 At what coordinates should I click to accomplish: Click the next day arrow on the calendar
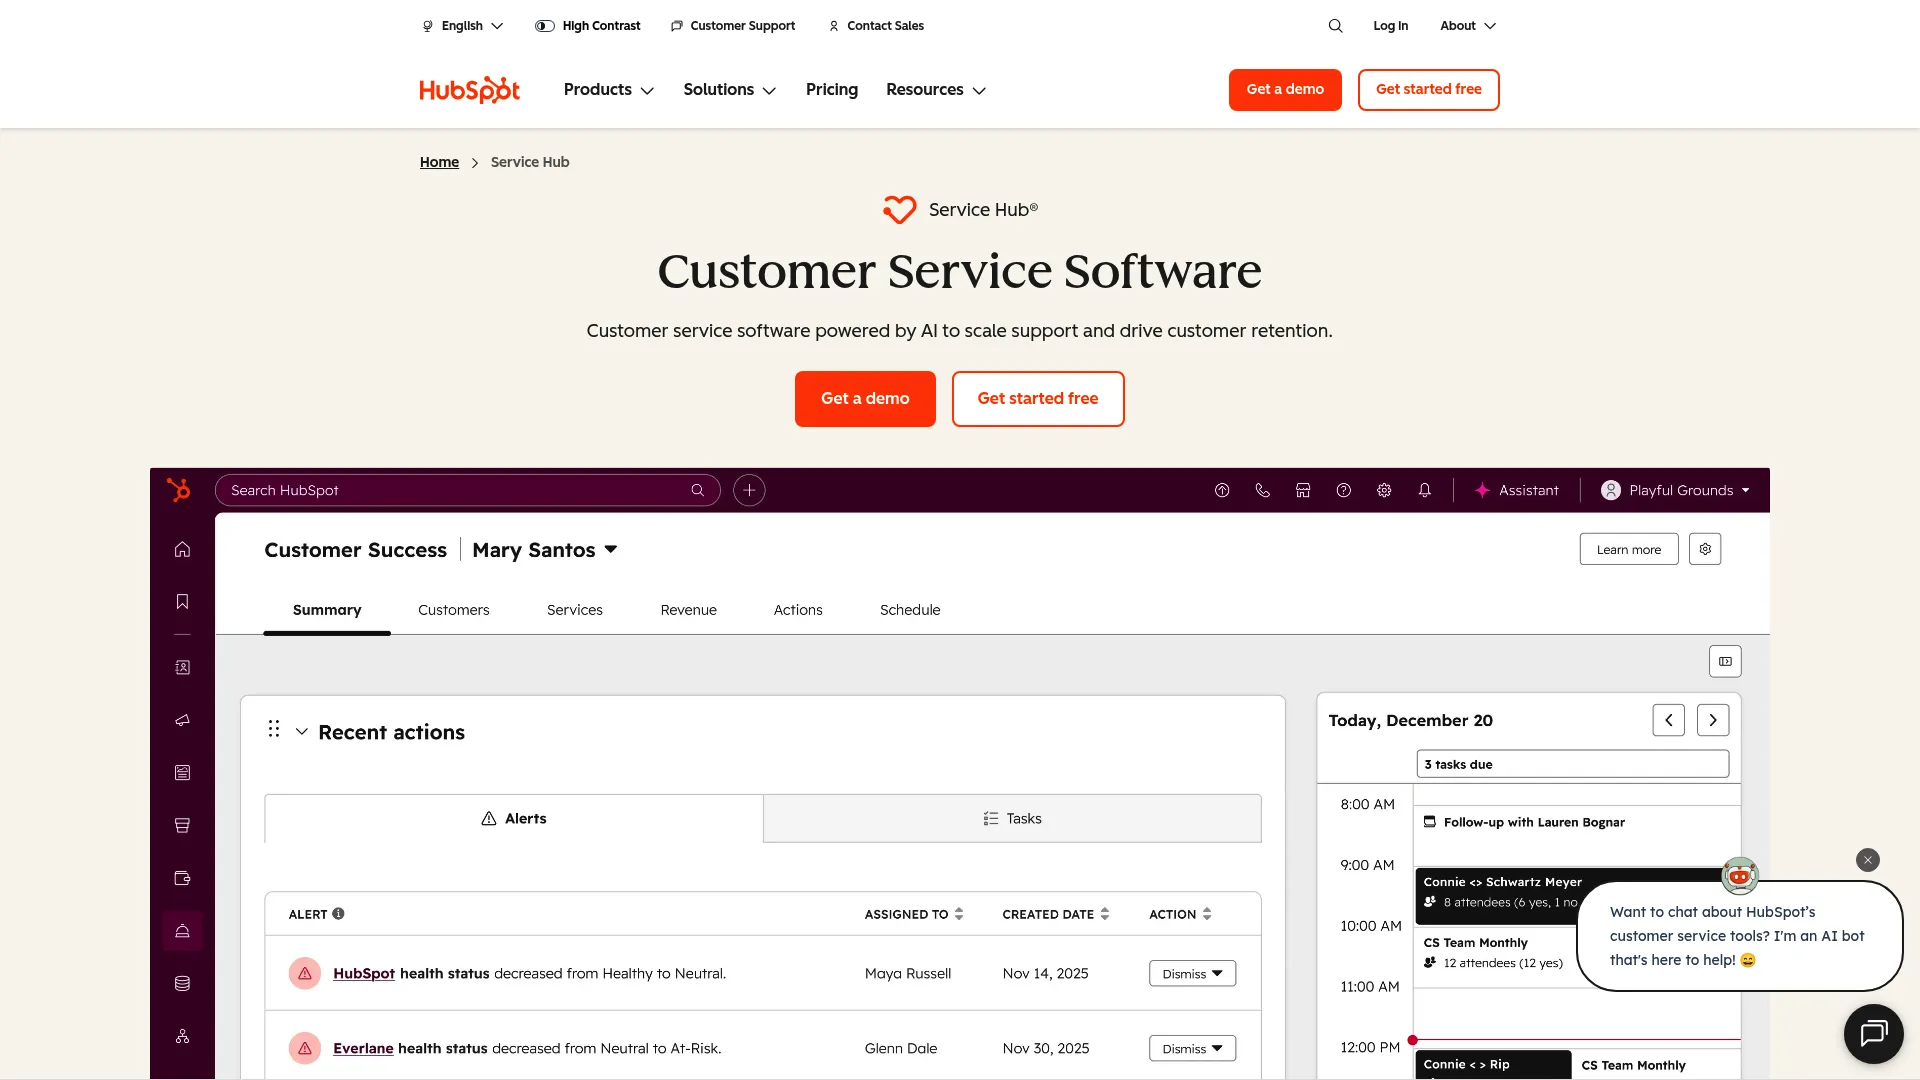coord(1712,719)
